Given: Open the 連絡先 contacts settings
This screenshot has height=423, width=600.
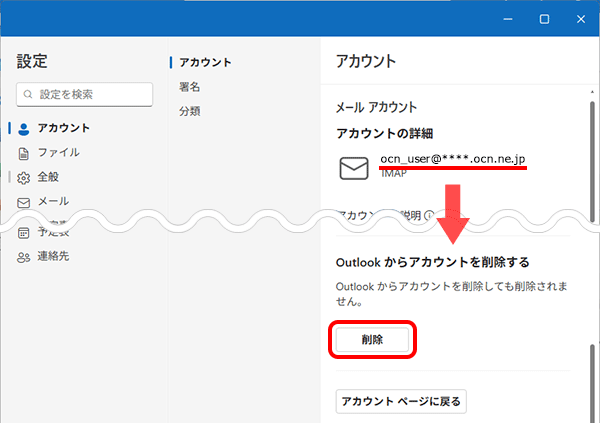Looking at the screenshot, I should pyautogui.click(x=57, y=257).
